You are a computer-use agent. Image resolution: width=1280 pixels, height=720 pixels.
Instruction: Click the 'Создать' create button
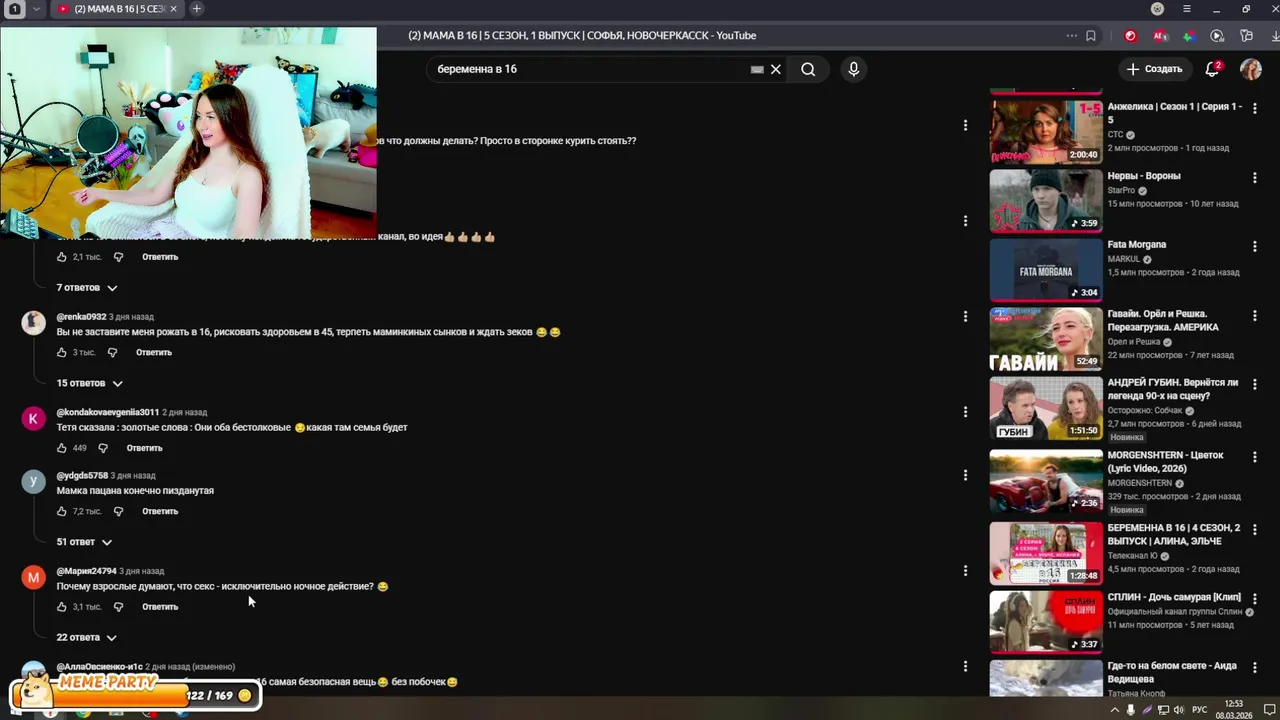1154,69
